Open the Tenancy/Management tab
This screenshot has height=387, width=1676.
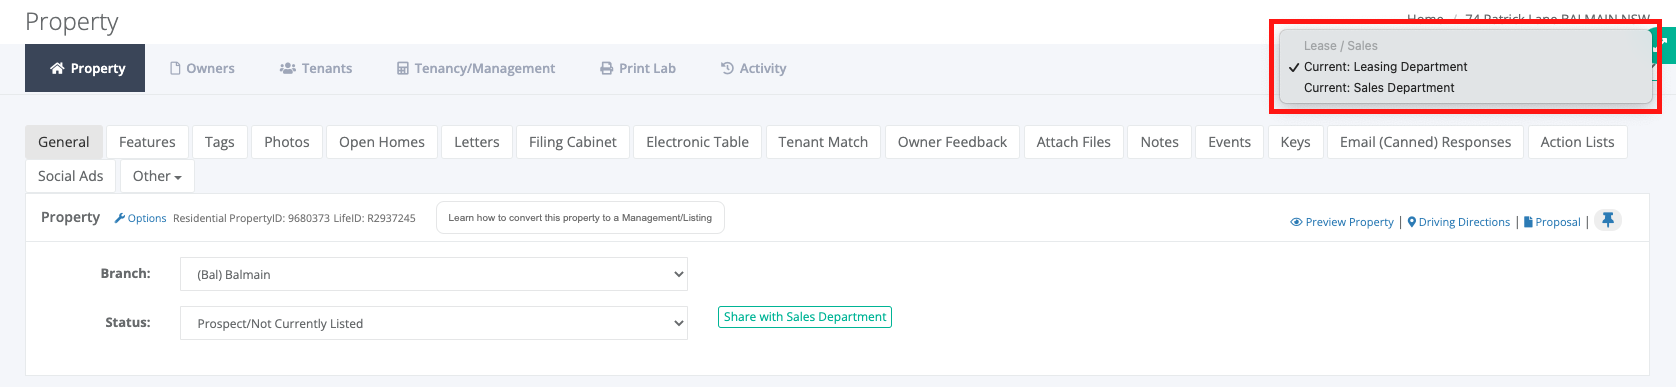tap(476, 68)
